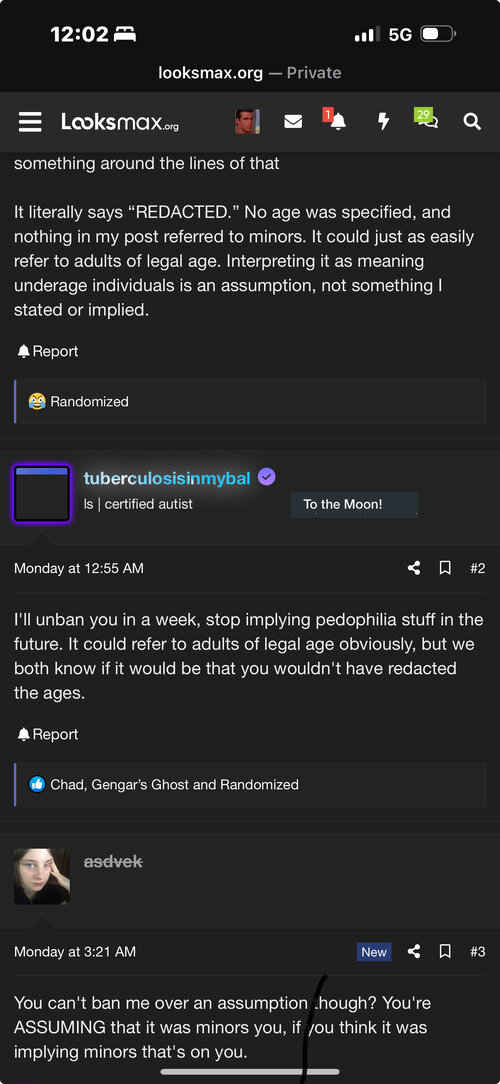Open the inbox envelope icon

click(x=293, y=122)
